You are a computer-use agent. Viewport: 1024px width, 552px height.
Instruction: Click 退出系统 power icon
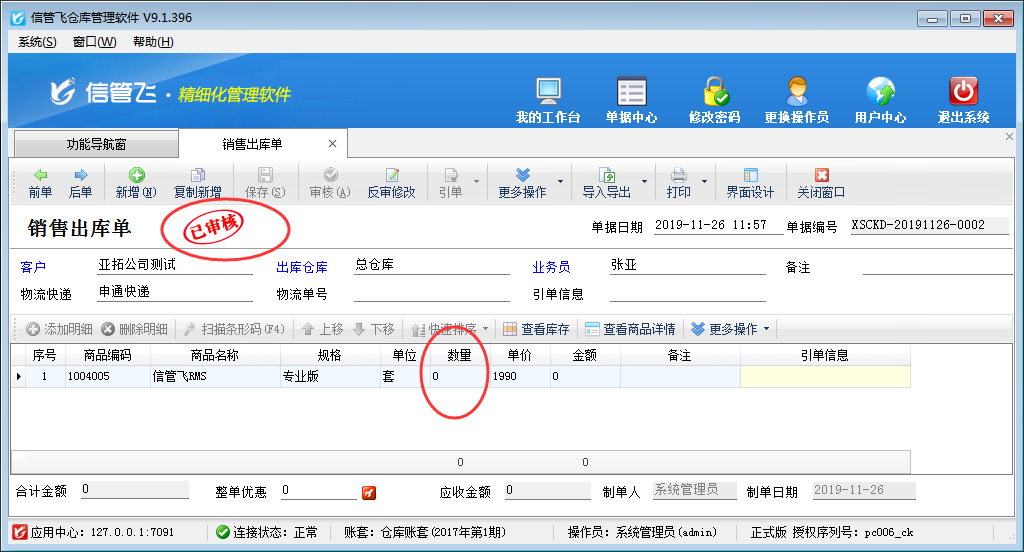(x=963, y=92)
